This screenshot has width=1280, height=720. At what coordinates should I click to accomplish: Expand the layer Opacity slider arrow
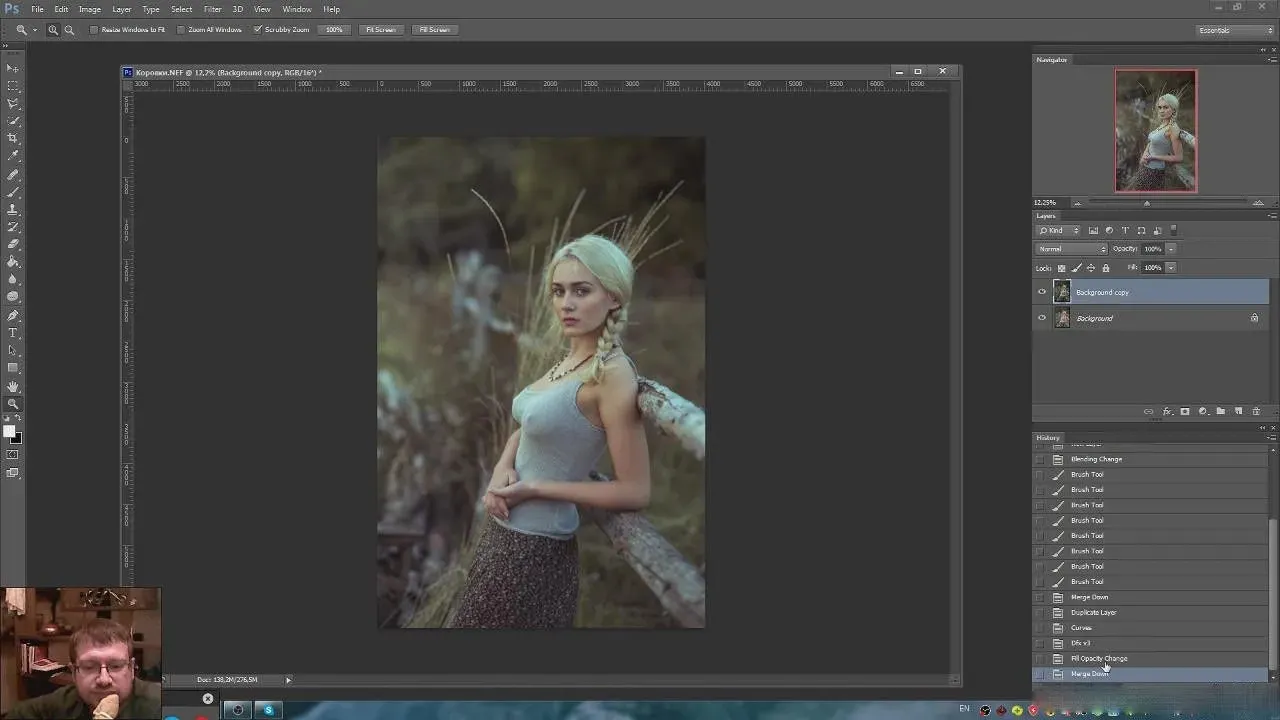pyautogui.click(x=1171, y=249)
